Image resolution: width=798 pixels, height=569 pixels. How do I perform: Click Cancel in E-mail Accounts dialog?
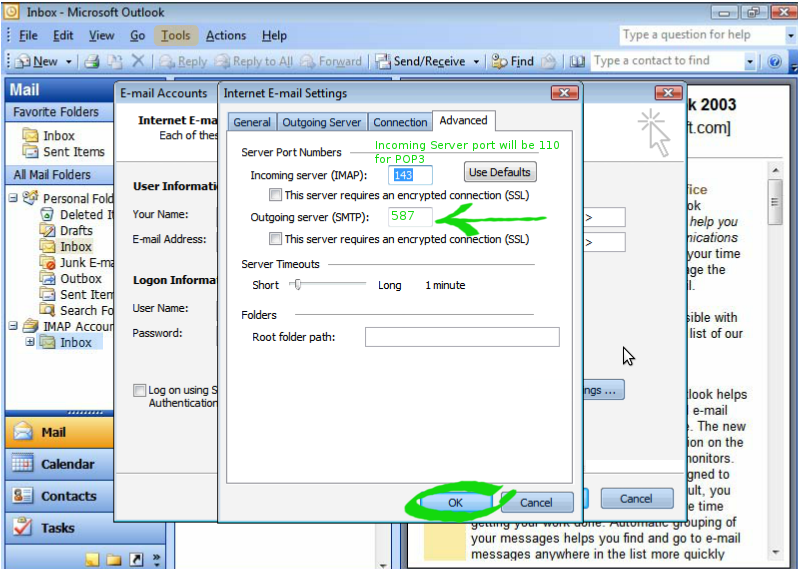[x=636, y=499]
